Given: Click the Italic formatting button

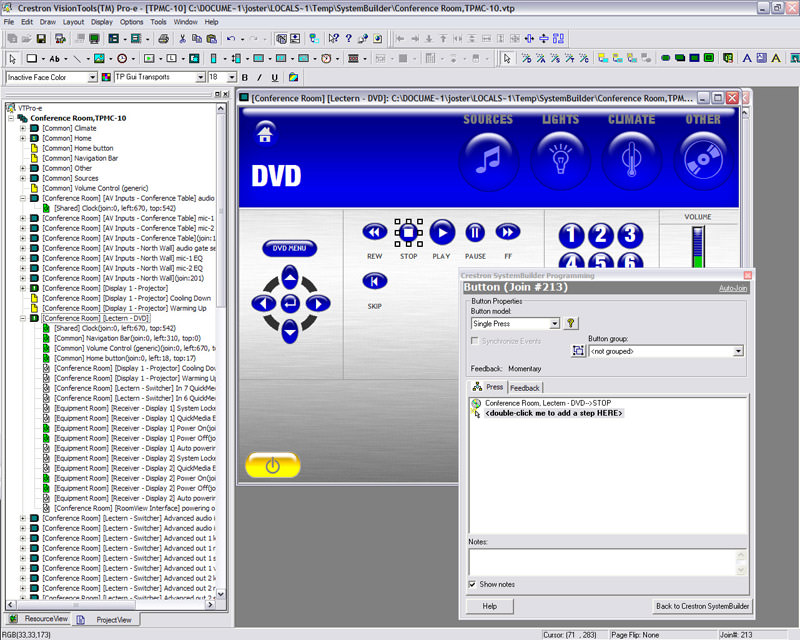Looking at the screenshot, I should click(x=260, y=78).
